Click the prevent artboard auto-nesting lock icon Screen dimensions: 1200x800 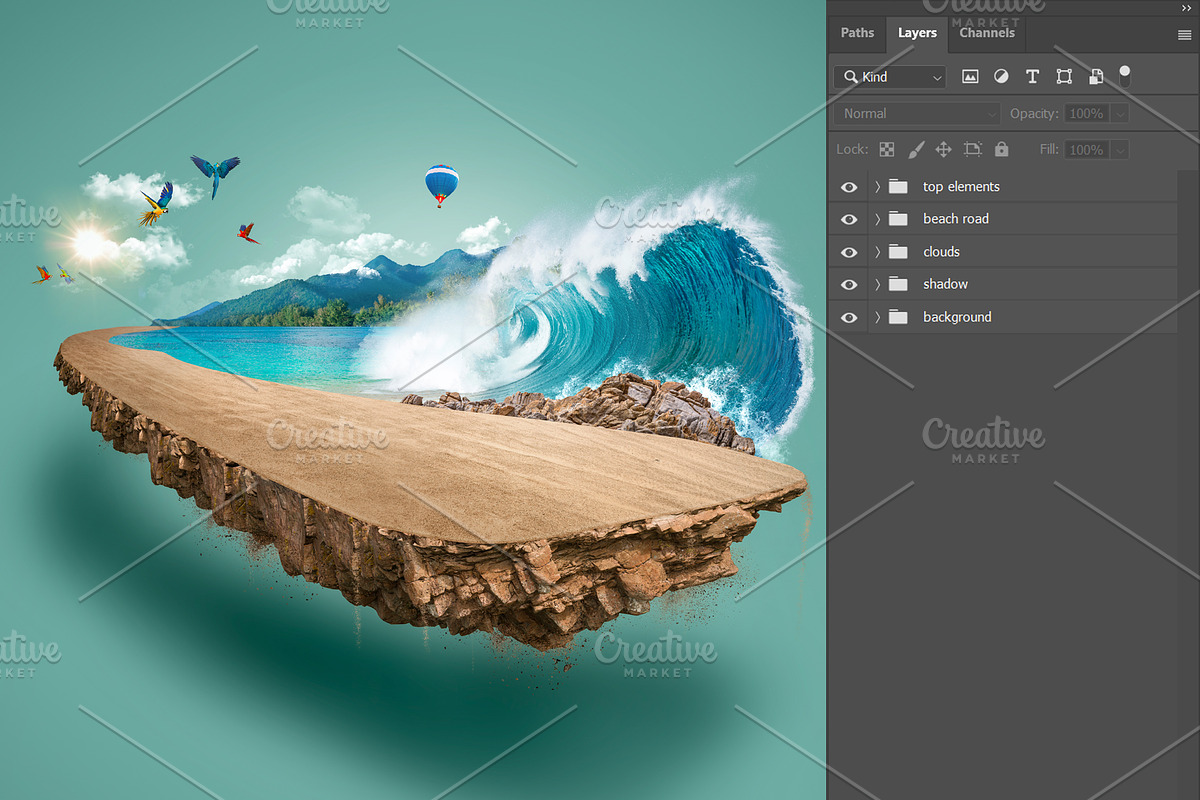point(973,150)
